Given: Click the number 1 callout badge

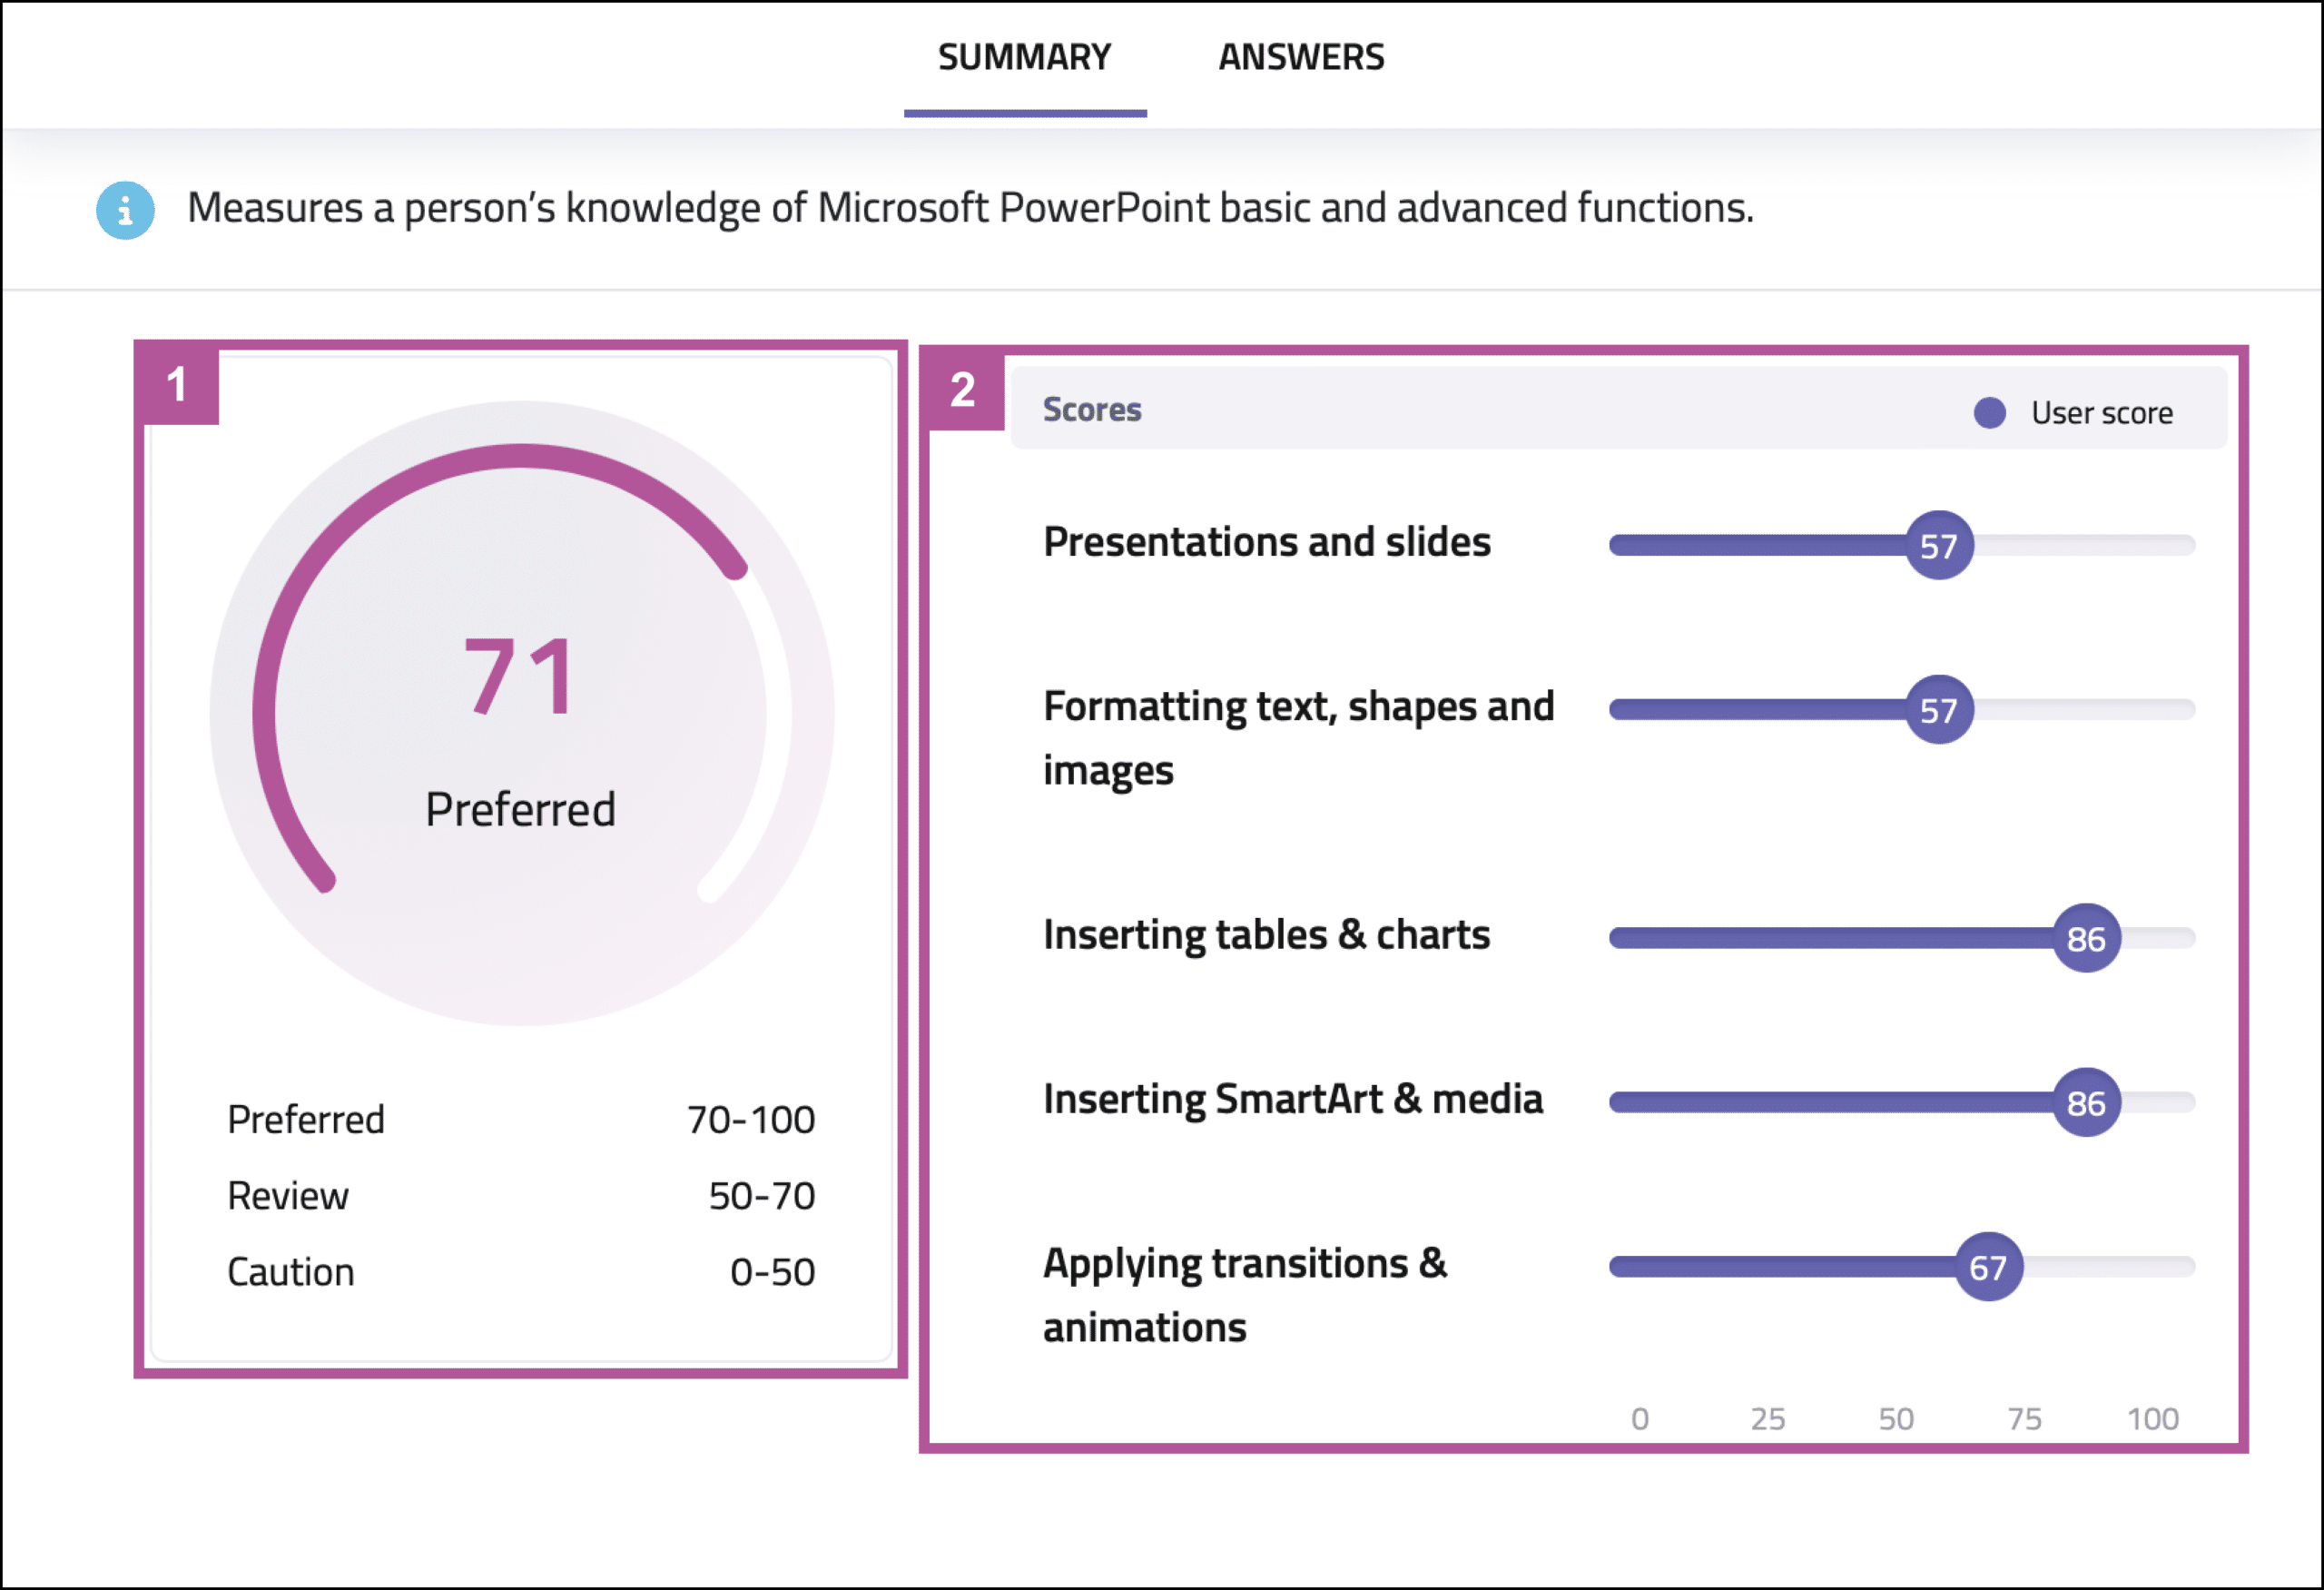Looking at the screenshot, I should (177, 384).
